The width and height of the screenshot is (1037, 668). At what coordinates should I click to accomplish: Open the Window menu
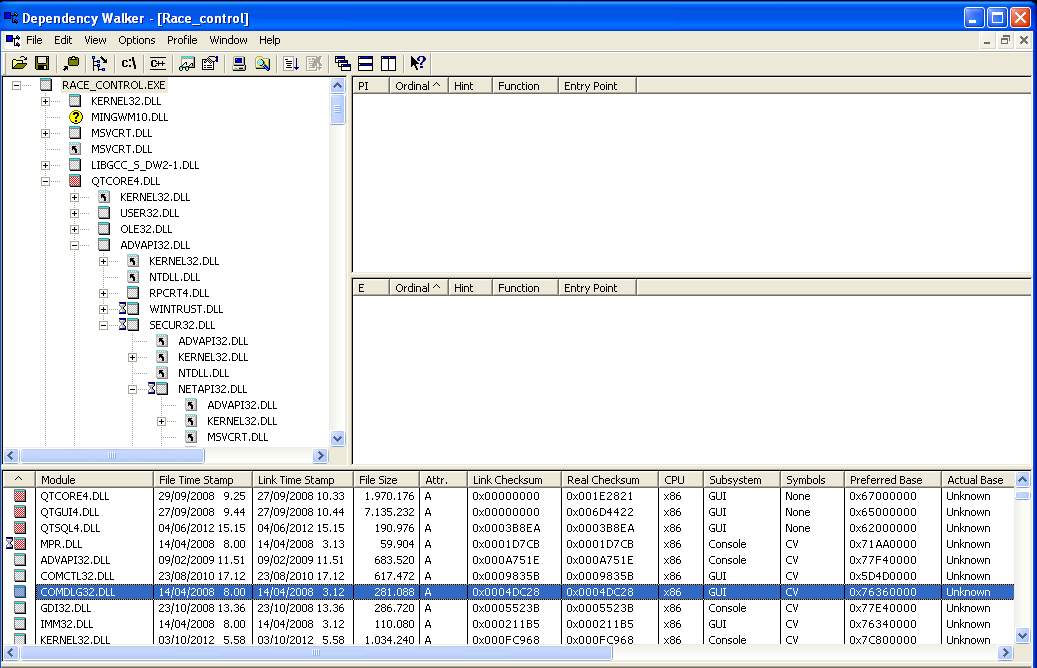point(228,40)
